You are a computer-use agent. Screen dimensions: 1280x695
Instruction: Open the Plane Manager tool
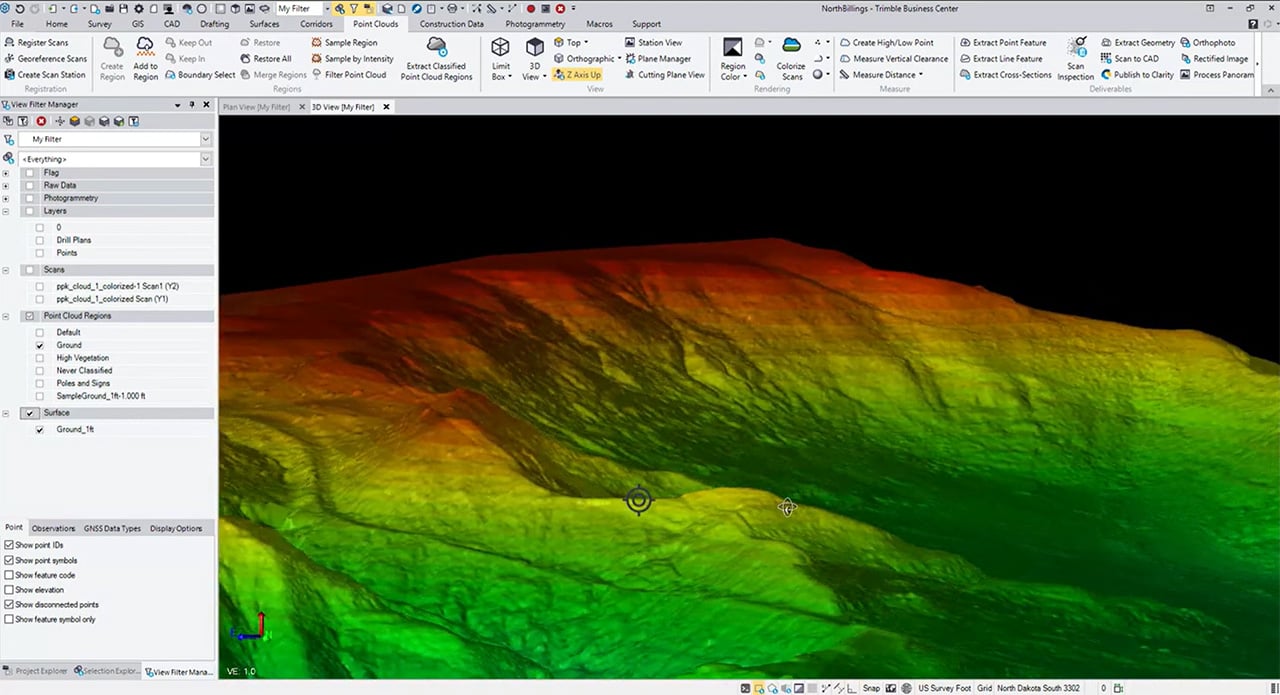click(x=657, y=59)
